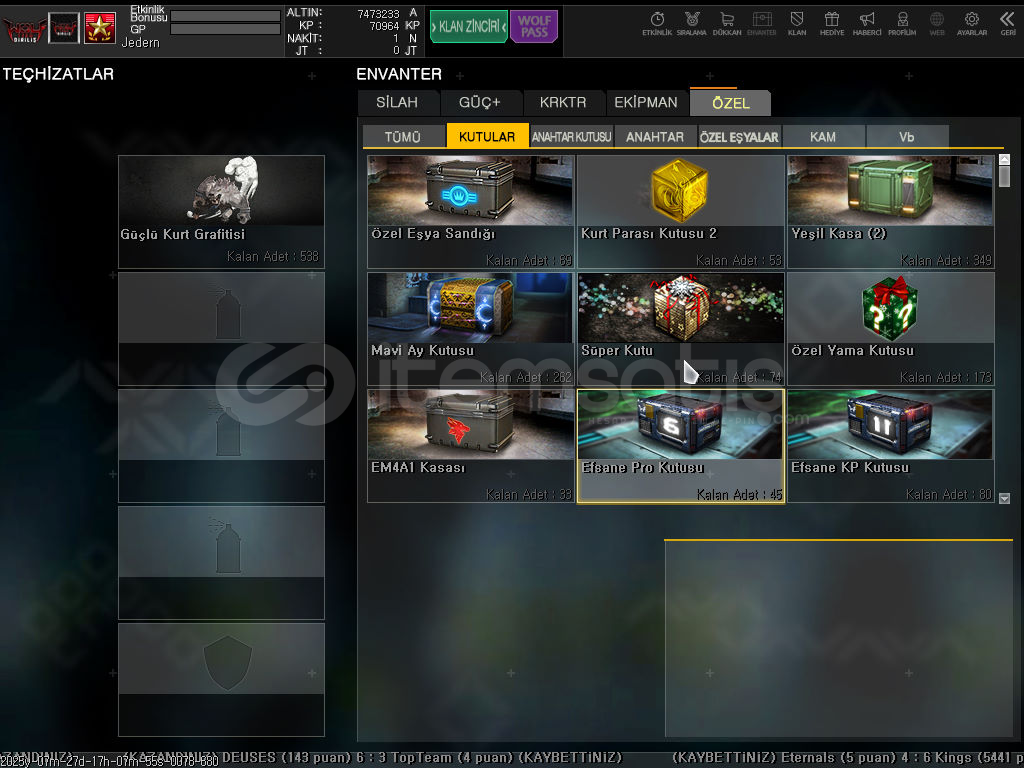The height and width of the screenshot is (768, 1024).
Task: Open the Hediye gift icon
Action: (831, 24)
